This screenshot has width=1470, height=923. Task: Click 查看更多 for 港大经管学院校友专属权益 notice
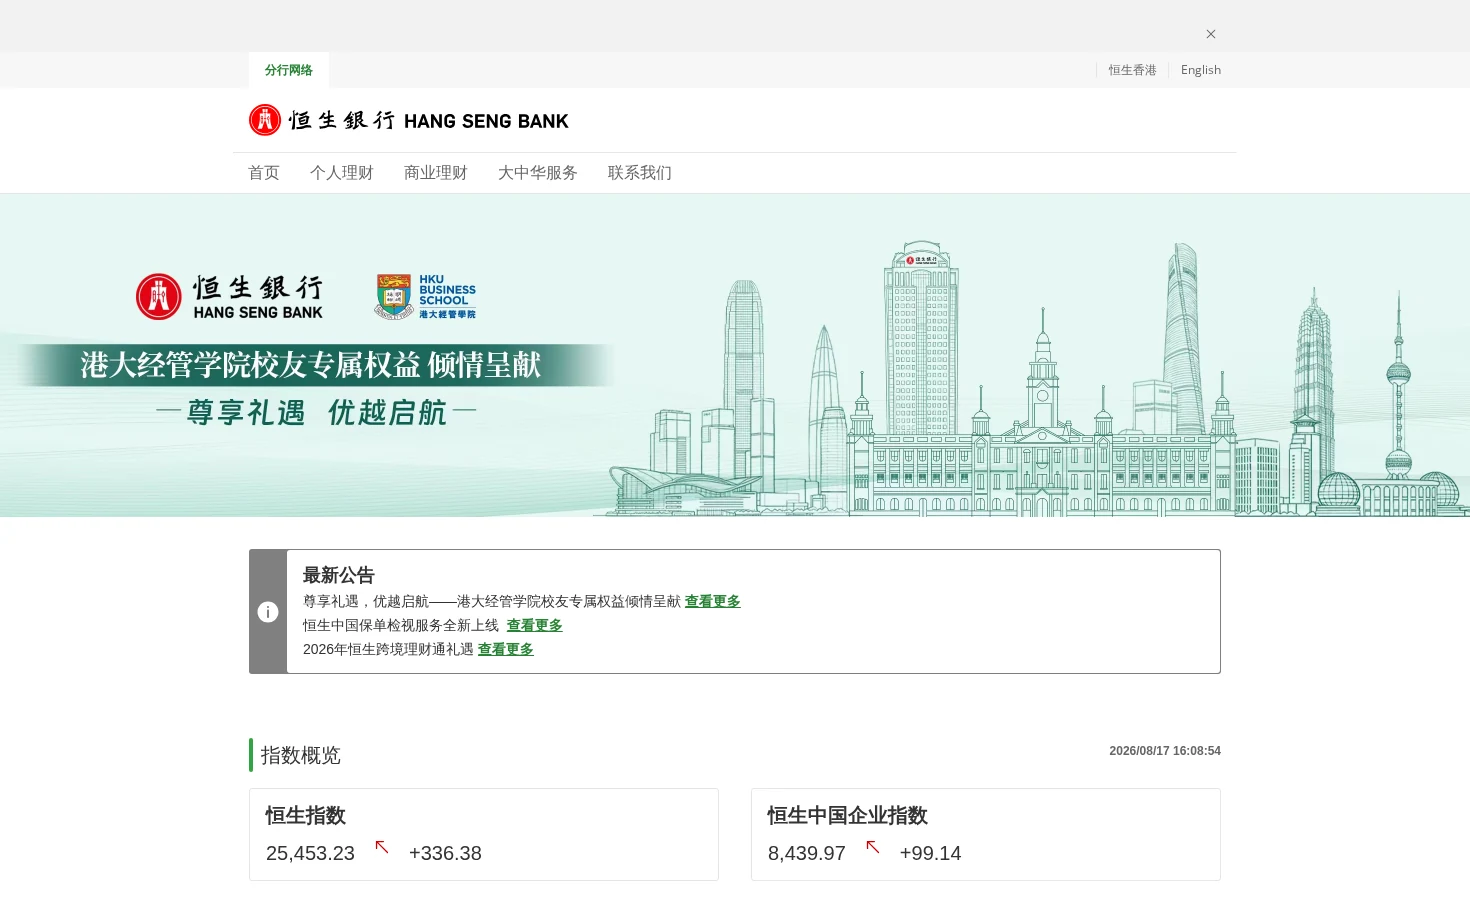(713, 601)
